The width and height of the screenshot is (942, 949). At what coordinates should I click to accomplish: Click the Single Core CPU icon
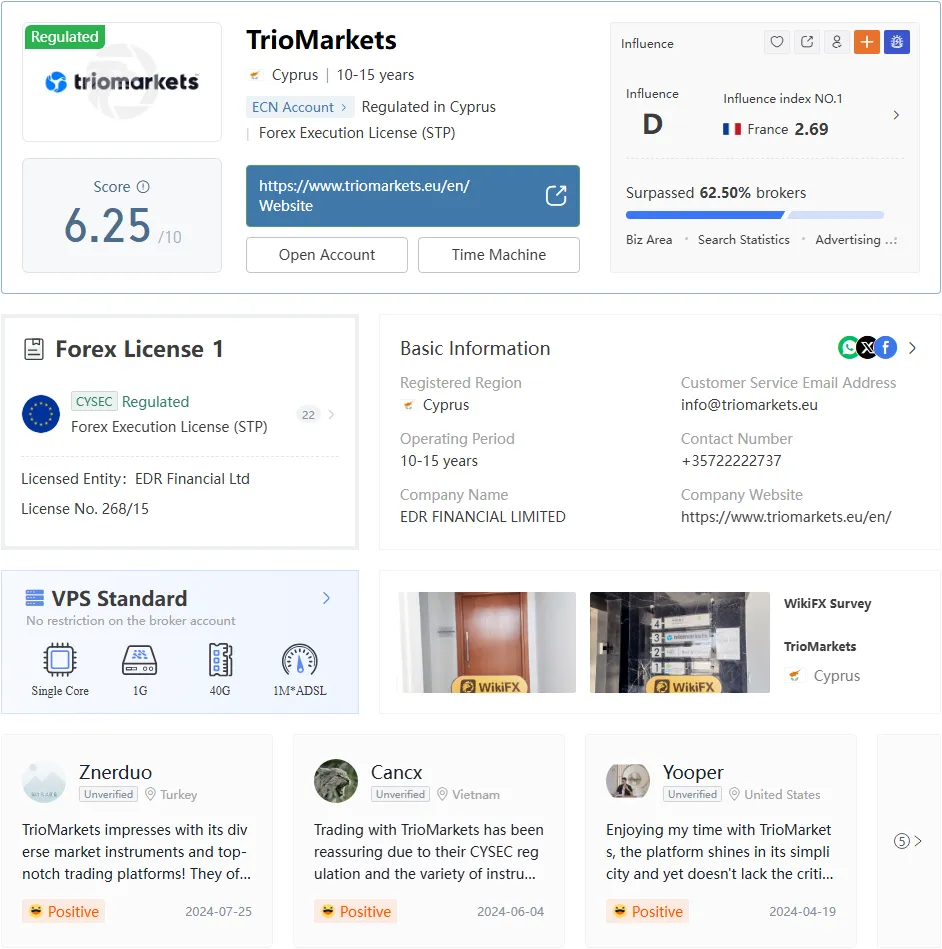pyautogui.click(x=60, y=660)
